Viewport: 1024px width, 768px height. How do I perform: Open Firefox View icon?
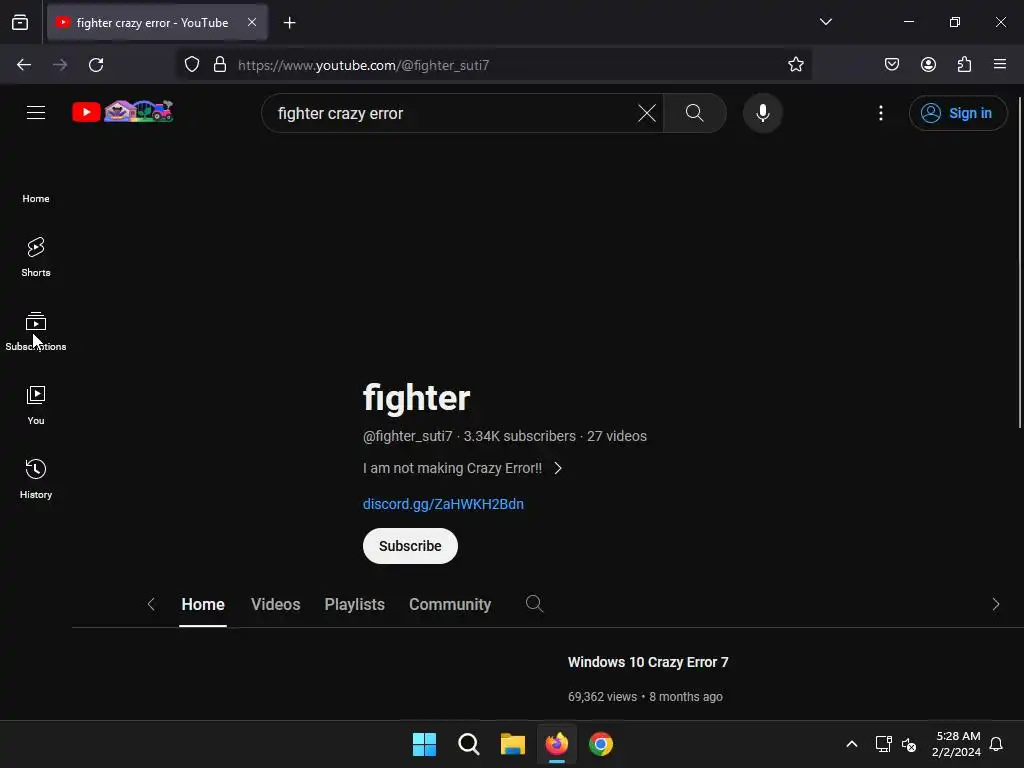click(x=20, y=23)
